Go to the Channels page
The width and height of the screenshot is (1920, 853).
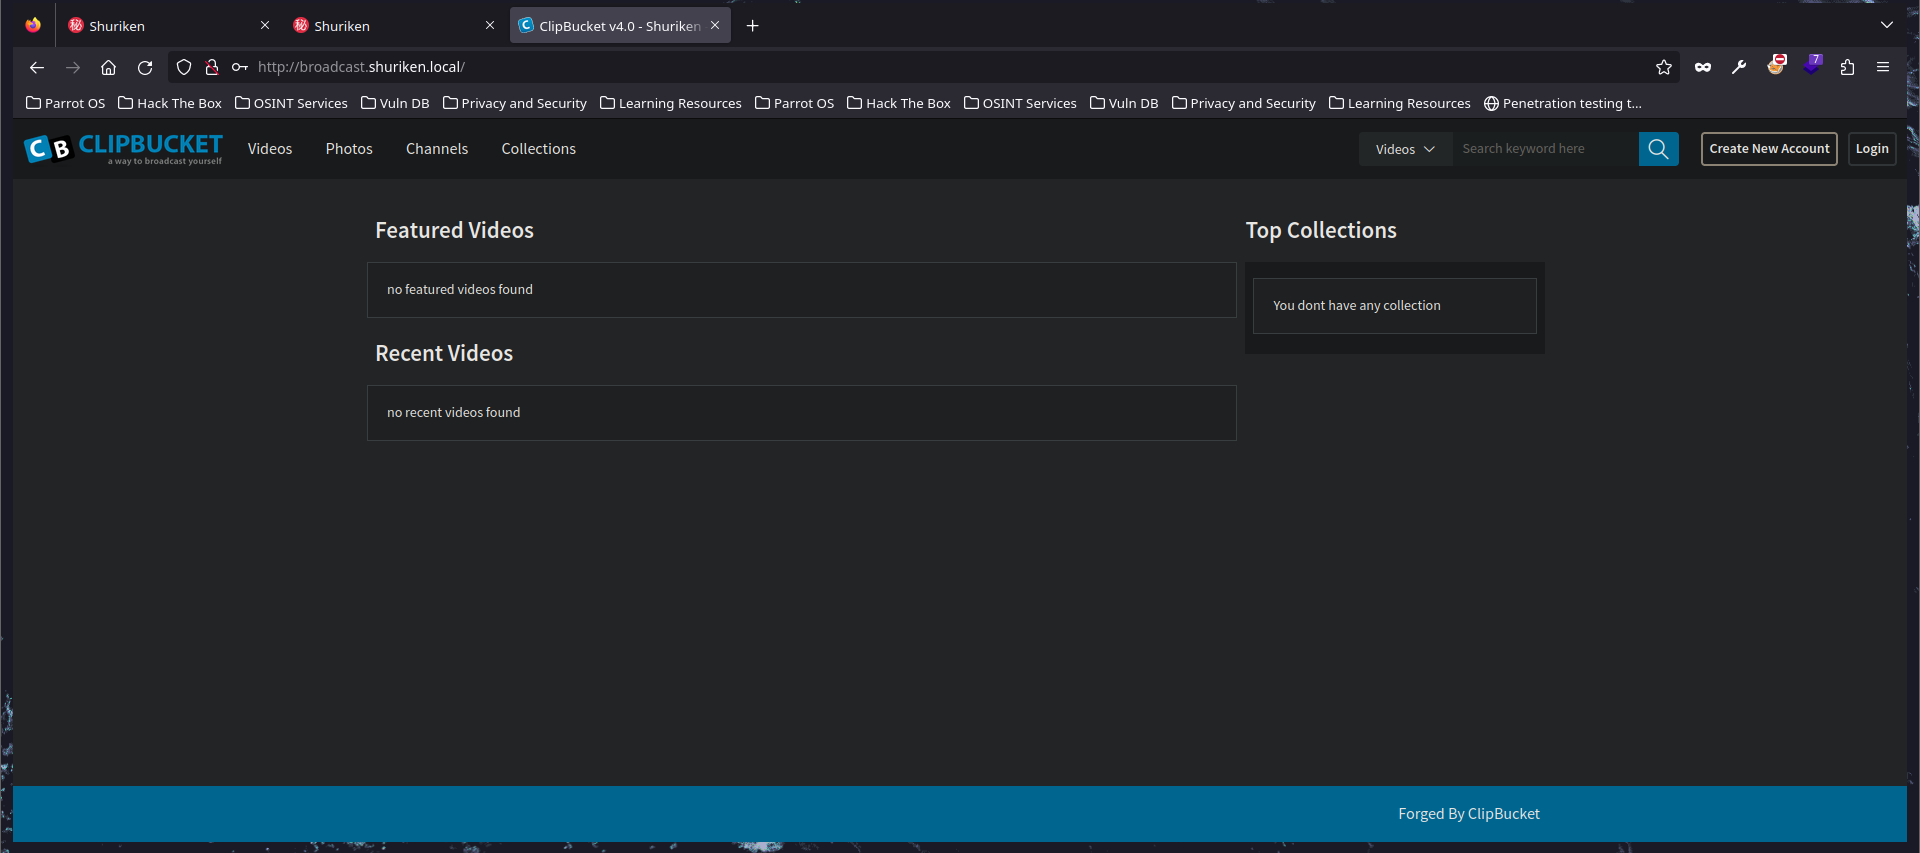(437, 149)
